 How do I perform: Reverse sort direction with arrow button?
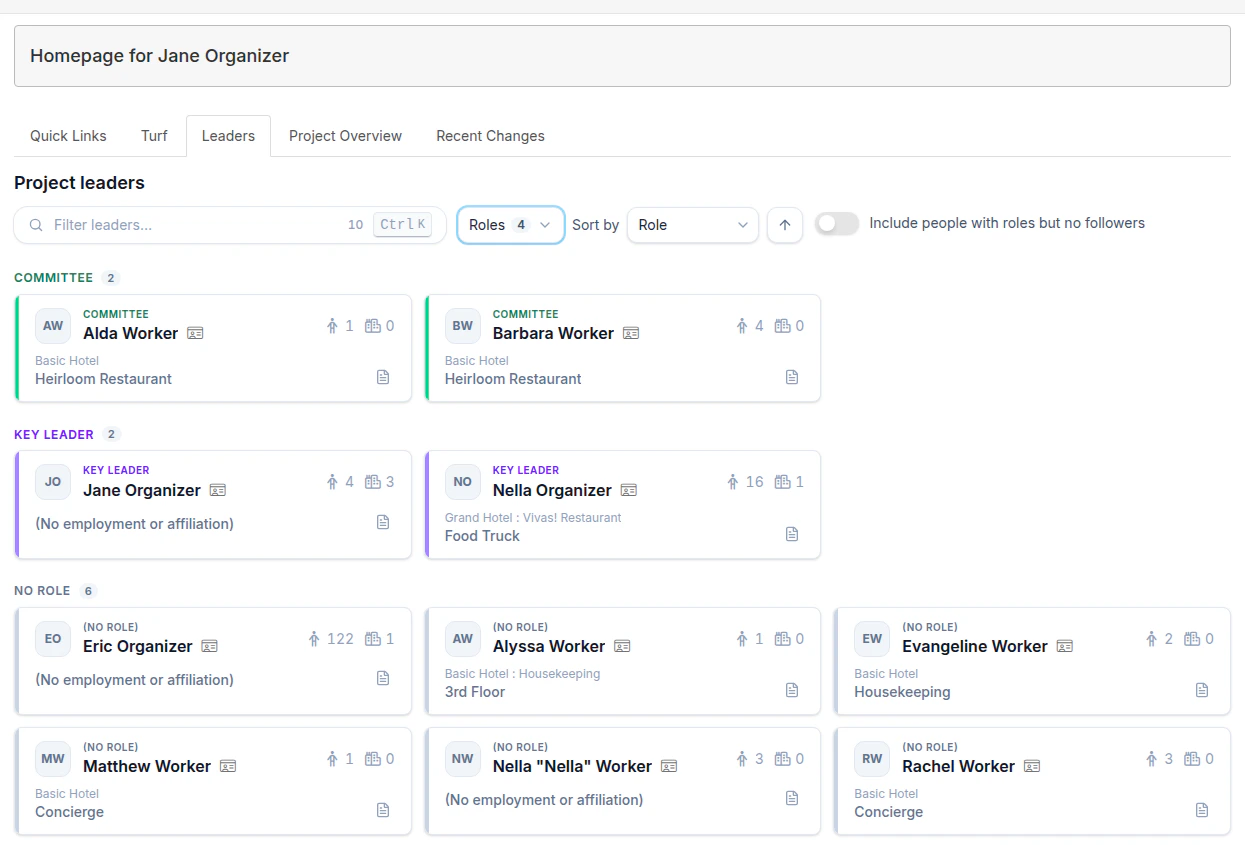click(x=785, y=225)
